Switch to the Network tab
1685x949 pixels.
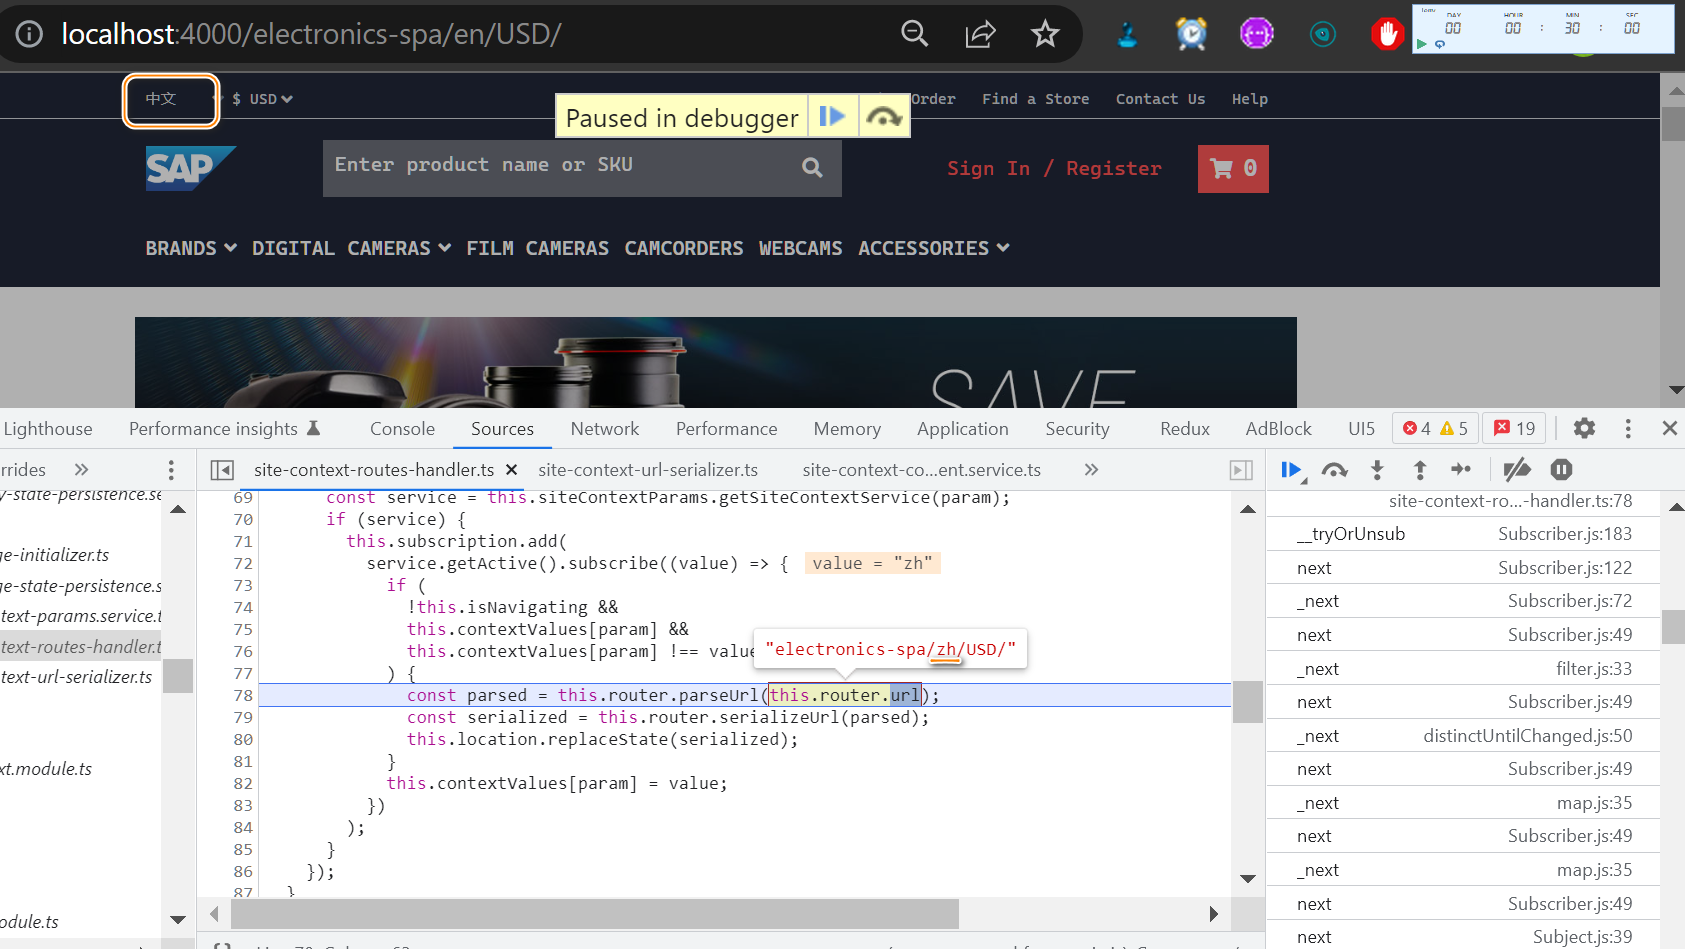pyautogui.click(x=605, y=429)
